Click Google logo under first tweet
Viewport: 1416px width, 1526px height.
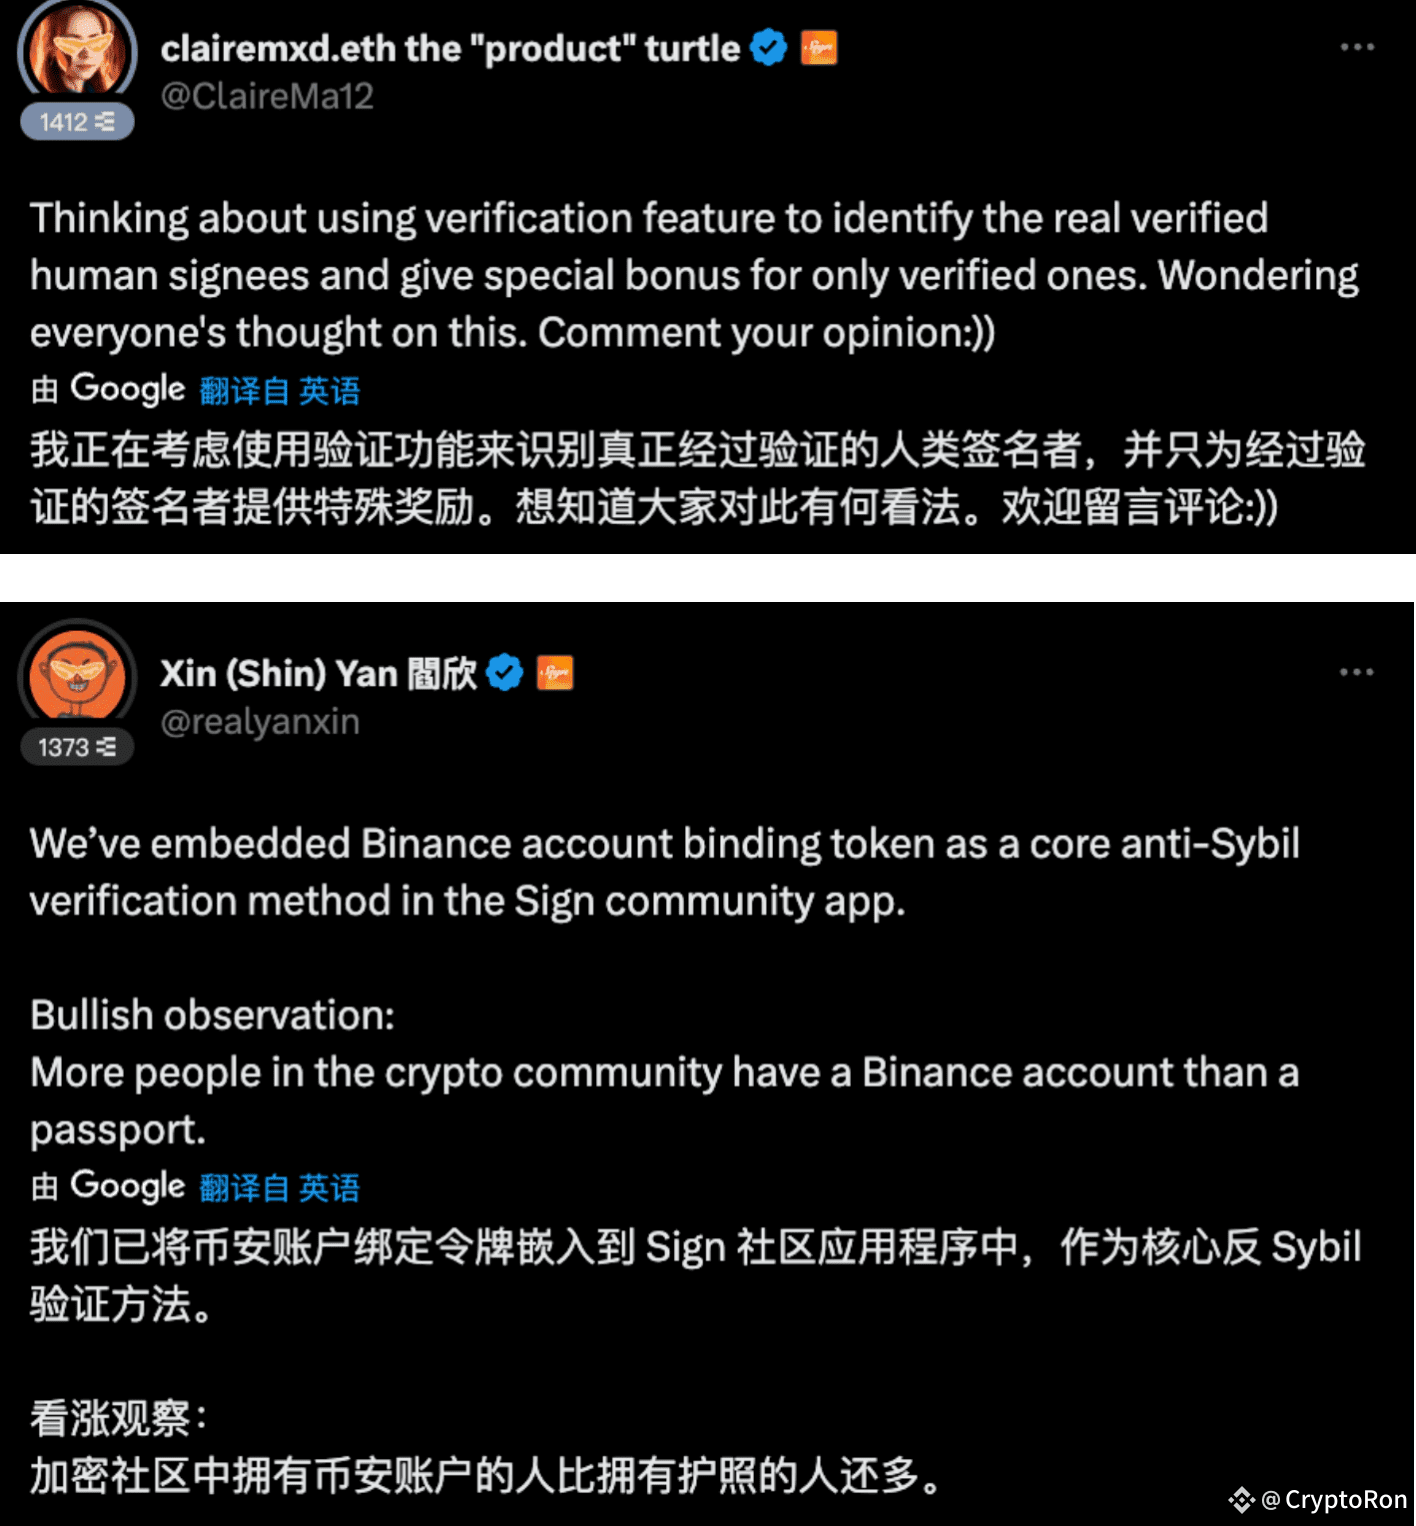tap(128, 388)
